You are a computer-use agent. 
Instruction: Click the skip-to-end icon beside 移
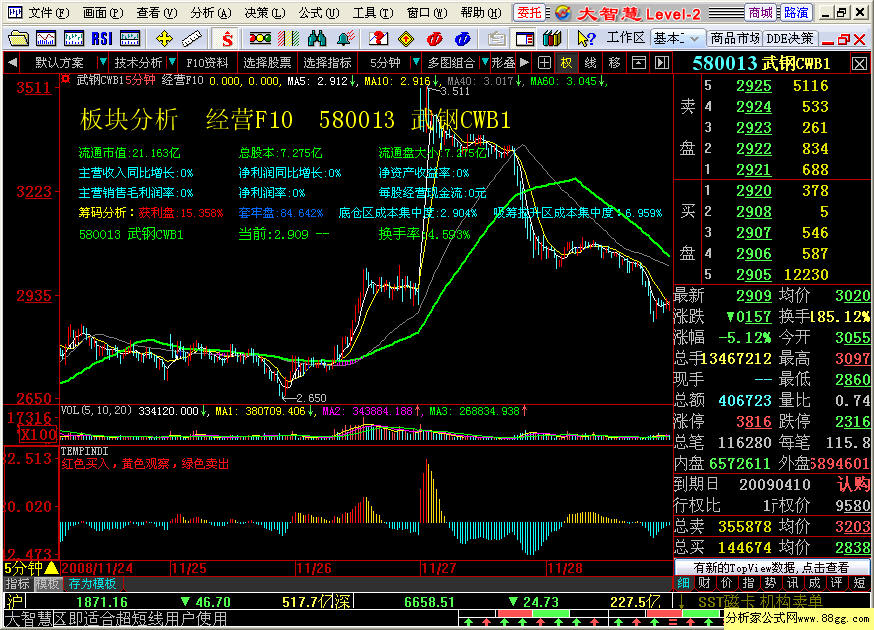pos(662,62)
